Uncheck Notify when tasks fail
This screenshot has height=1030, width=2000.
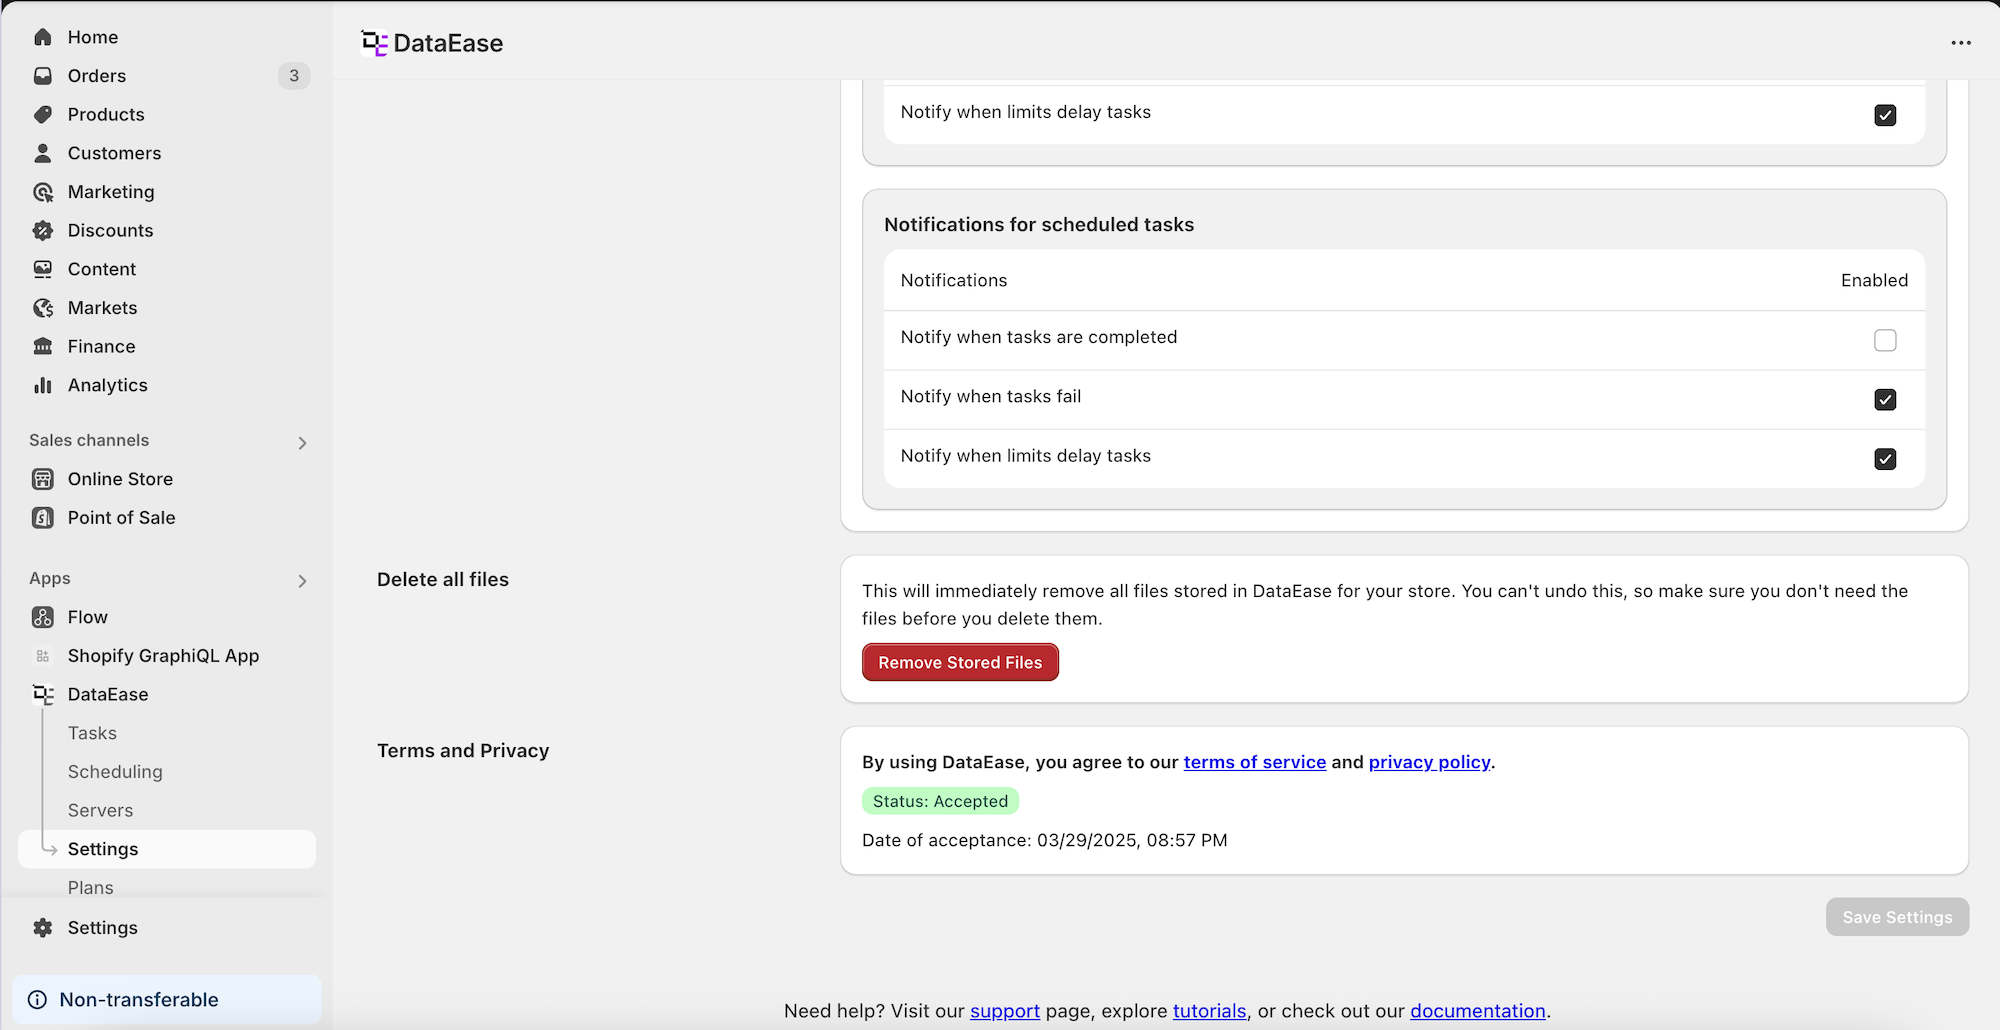point(1885,399)
